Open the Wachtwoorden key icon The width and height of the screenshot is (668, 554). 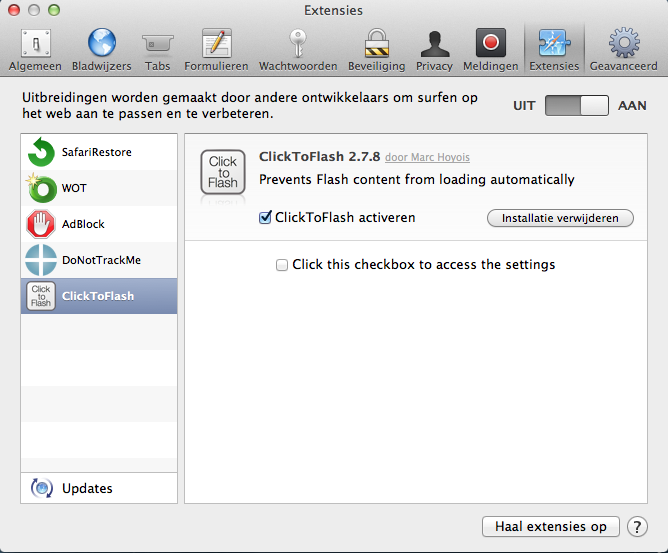coord(298,43)
